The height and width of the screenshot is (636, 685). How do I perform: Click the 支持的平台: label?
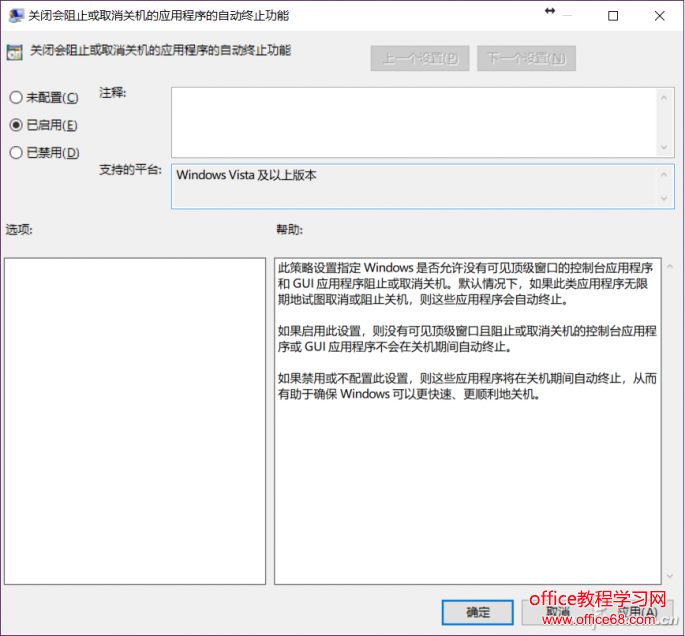[x=130, y=169]
